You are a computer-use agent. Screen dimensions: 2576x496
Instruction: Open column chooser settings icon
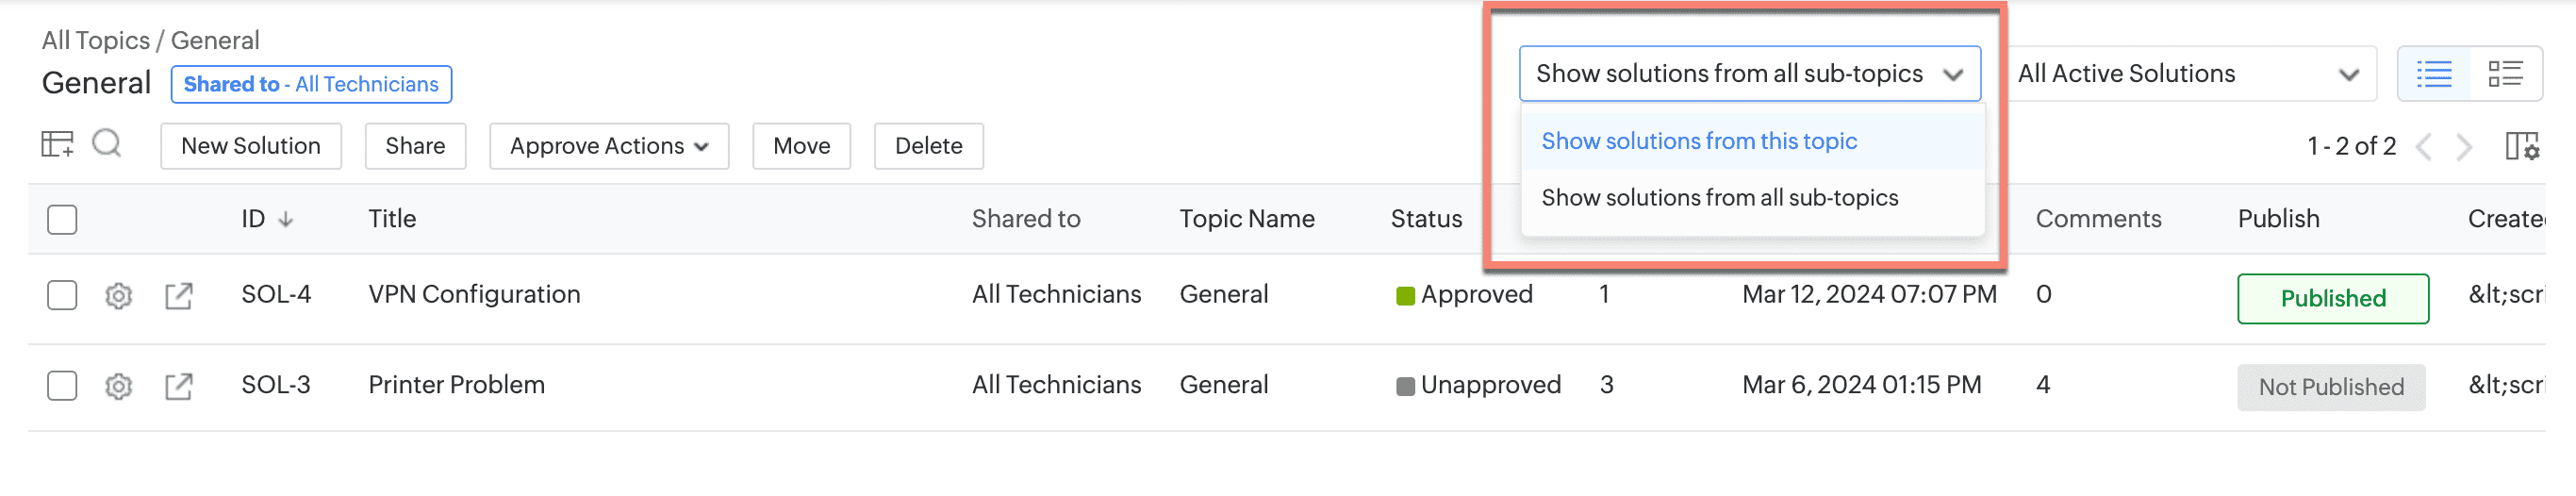click(x=2522, y=147)
